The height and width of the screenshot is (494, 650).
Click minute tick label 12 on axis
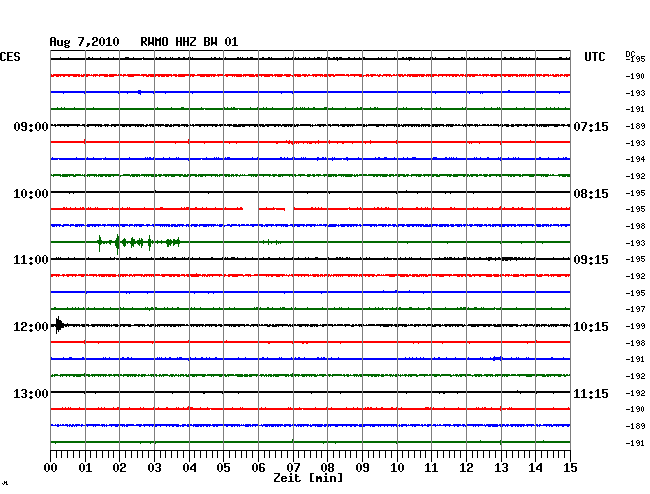[x=466, y=468]
